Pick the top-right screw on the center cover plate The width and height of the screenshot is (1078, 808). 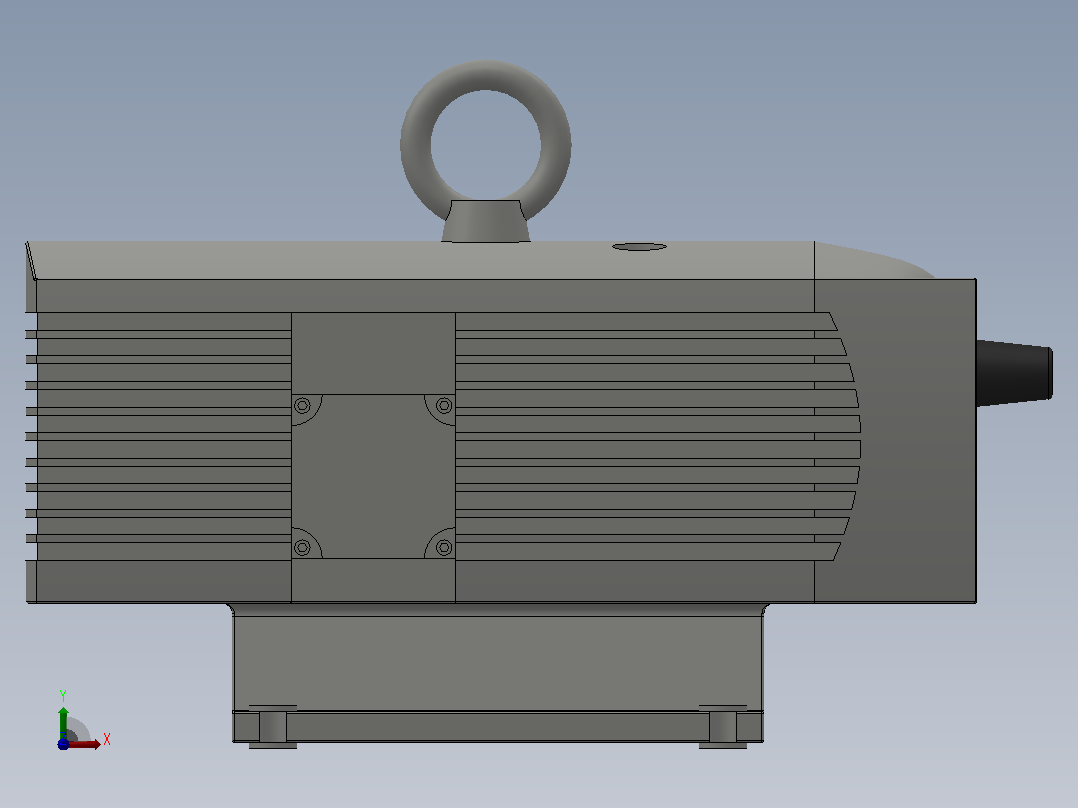(x=444, y=405)
